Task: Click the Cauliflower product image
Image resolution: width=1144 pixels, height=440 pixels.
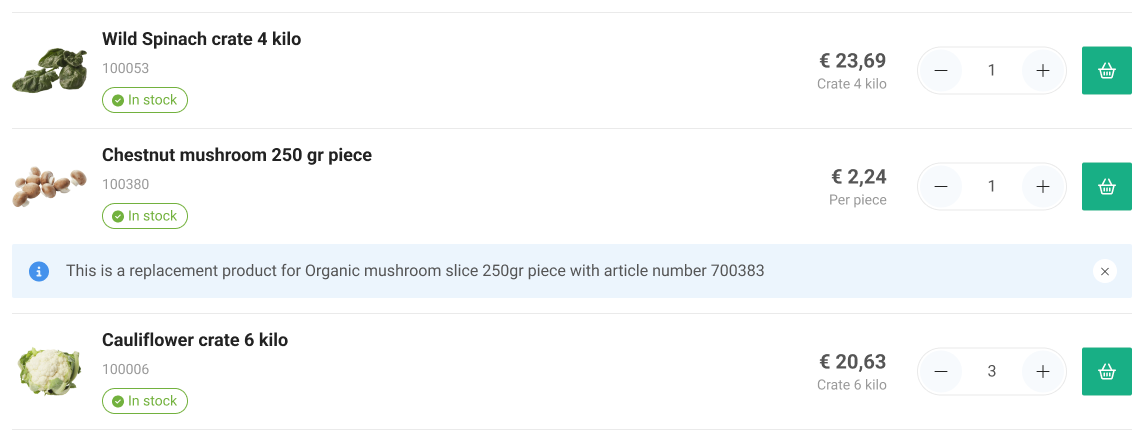Action: (x=49, y=371)
